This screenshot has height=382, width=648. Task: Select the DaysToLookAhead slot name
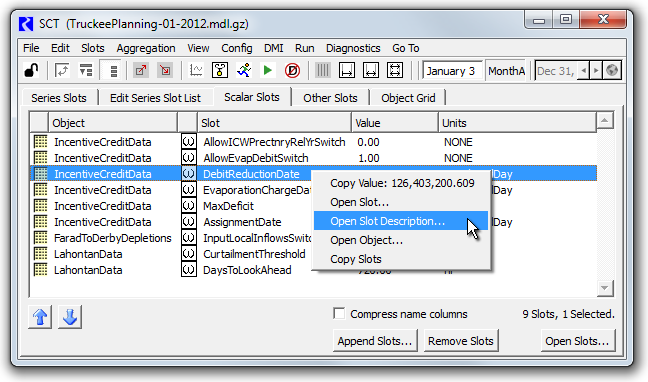pos(247,270)
